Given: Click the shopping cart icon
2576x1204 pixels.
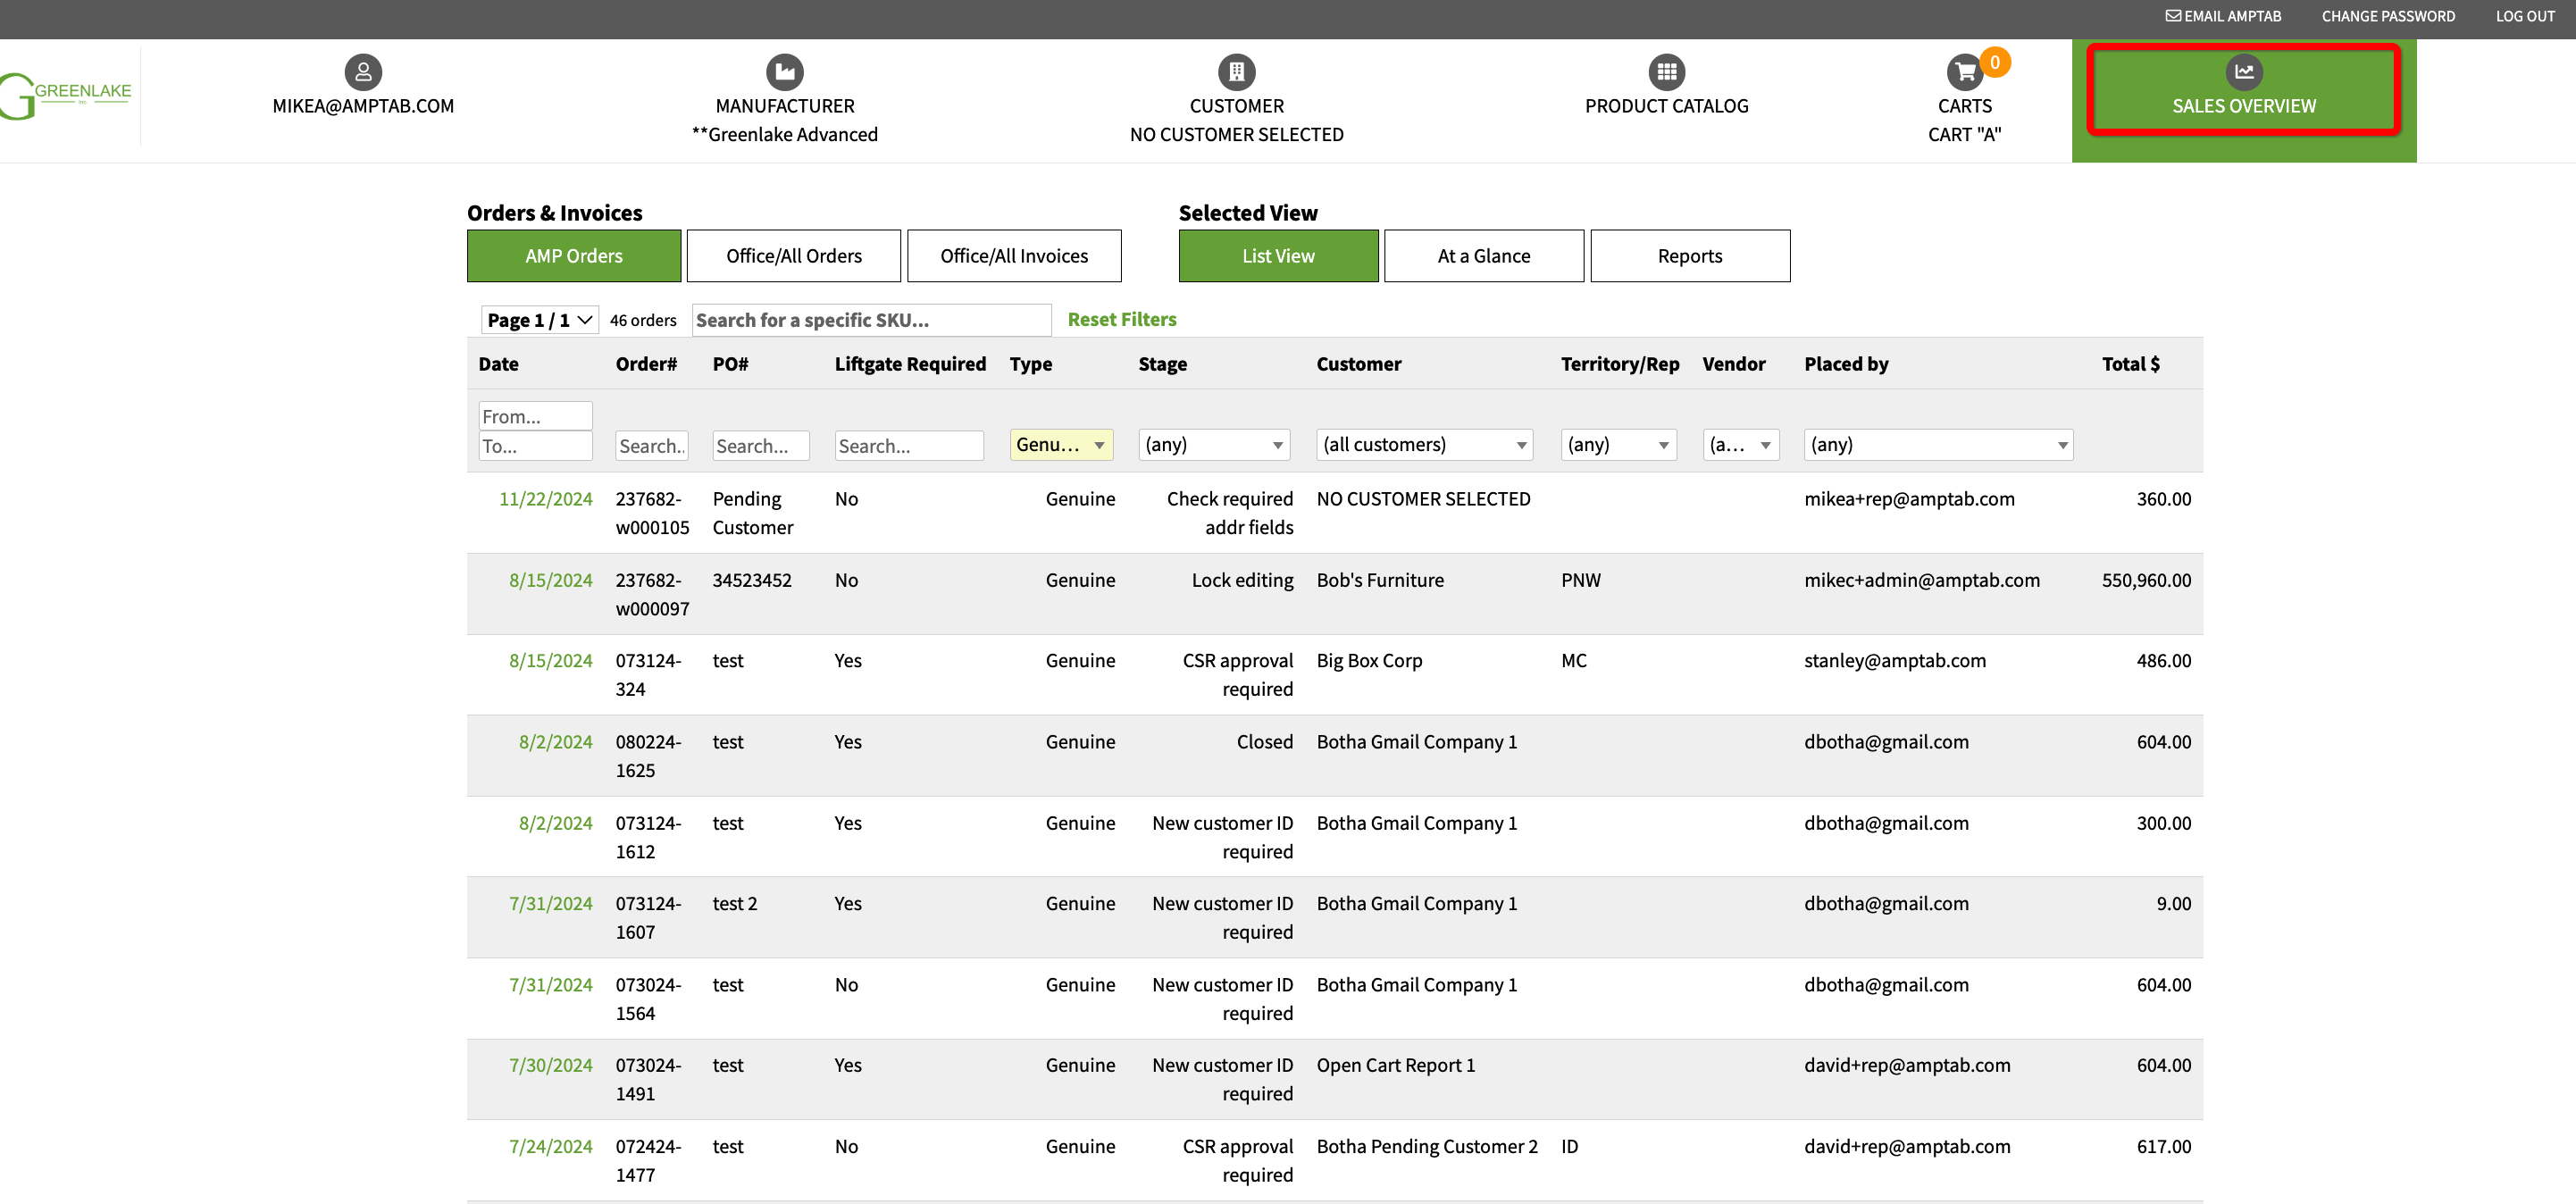Looking at the screenshot, I should tap(1964, 72).
